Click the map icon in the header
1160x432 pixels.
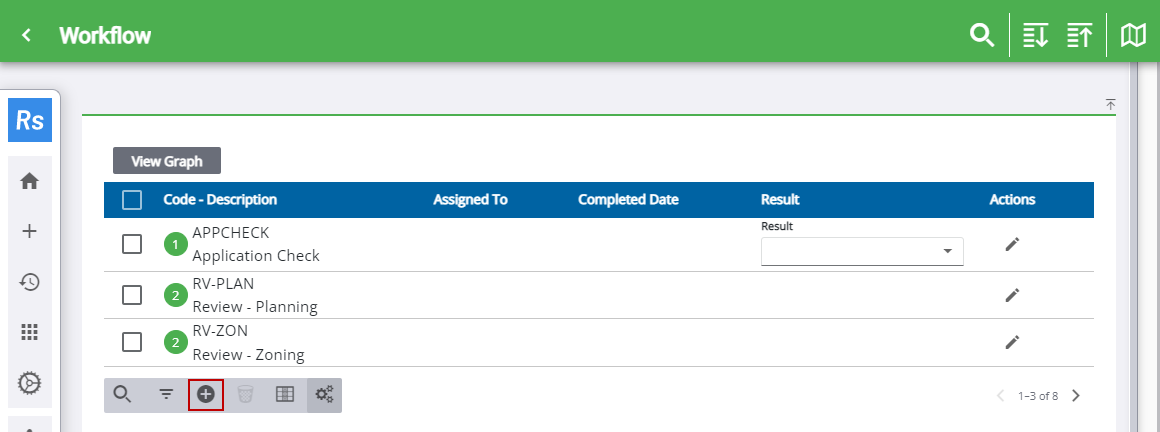coord(1133,36)
